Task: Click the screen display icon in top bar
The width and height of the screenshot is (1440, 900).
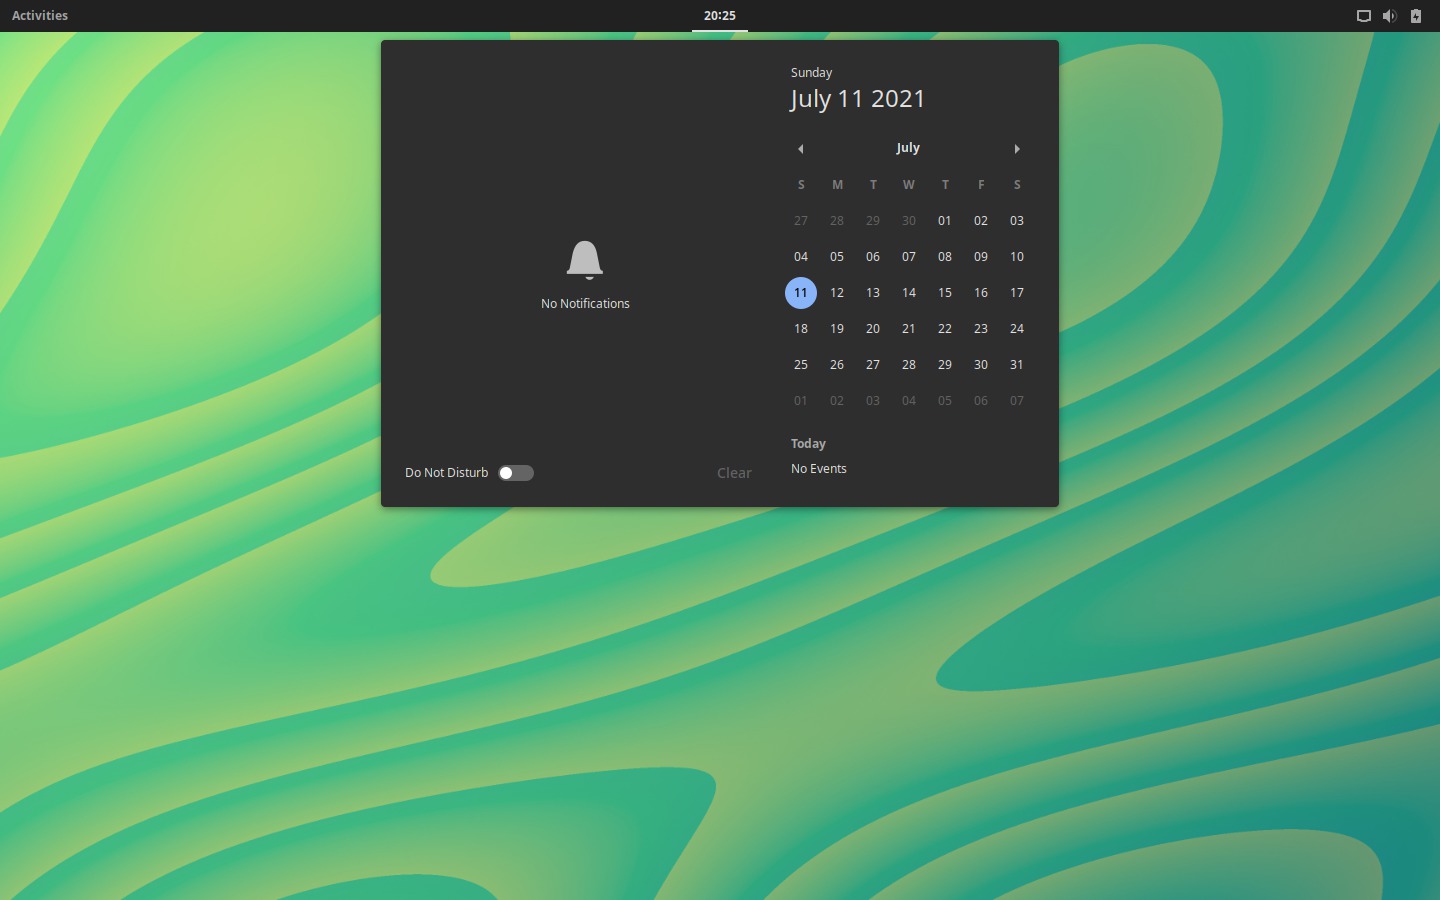Action: [x=1363, y=16]
